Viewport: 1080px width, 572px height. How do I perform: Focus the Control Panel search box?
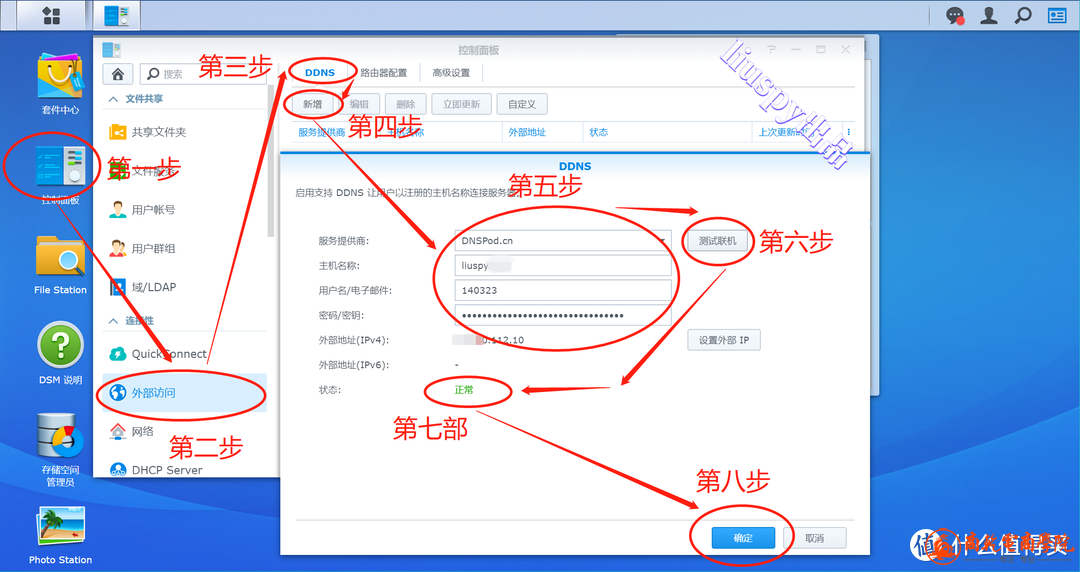(202, 74)
